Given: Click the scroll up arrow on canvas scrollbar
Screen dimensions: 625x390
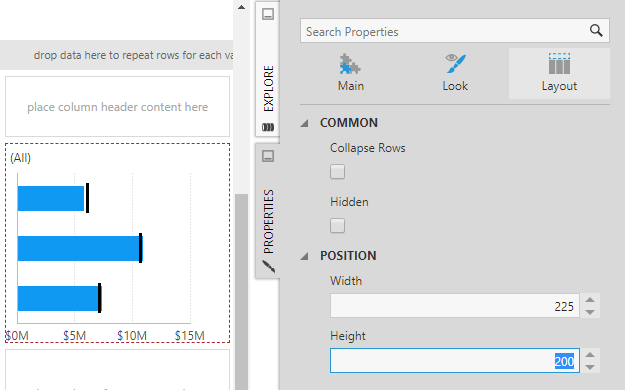Looking at the screenshot, I should [x=242, y=7].
